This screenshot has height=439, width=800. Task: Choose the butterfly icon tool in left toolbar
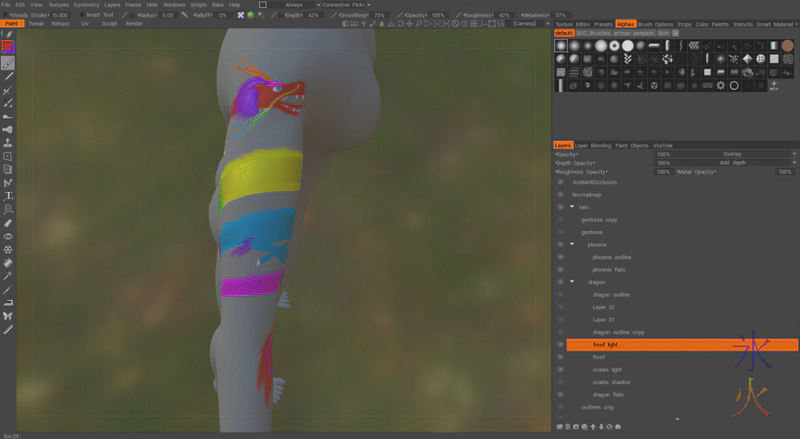[x=8, y=316]
